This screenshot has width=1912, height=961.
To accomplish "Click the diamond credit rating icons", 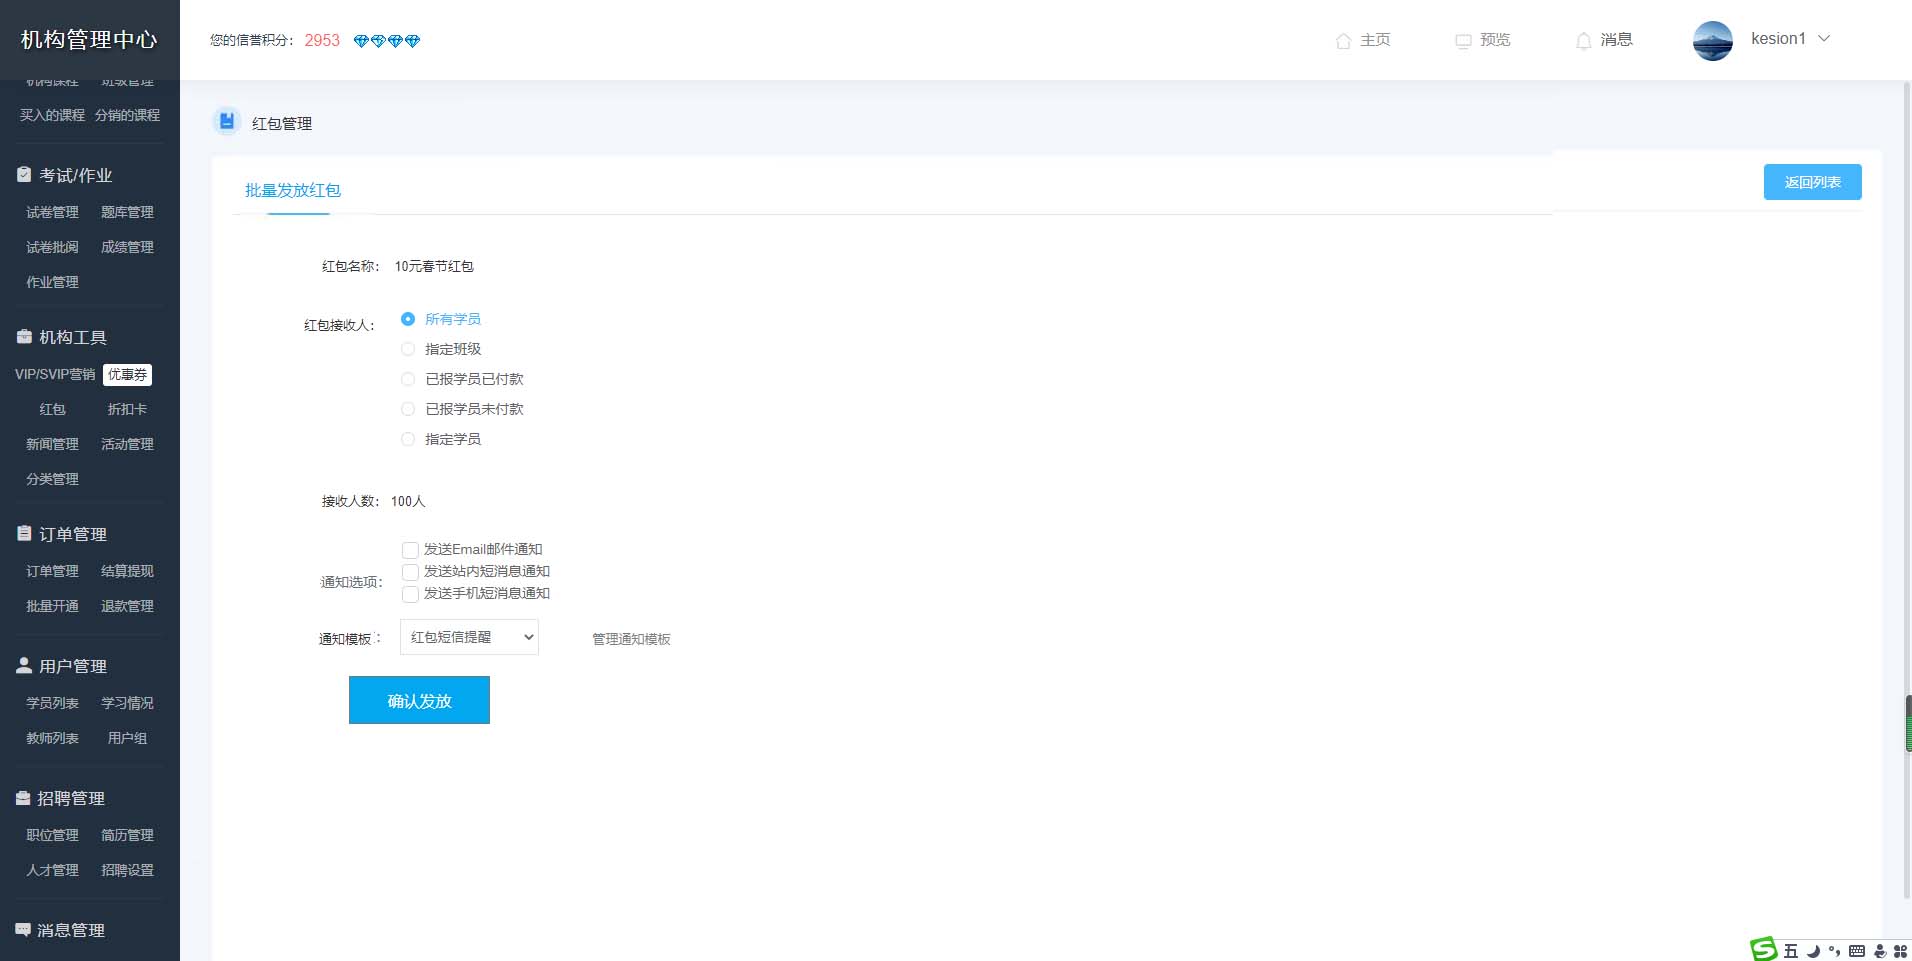I will click(387, 41).
